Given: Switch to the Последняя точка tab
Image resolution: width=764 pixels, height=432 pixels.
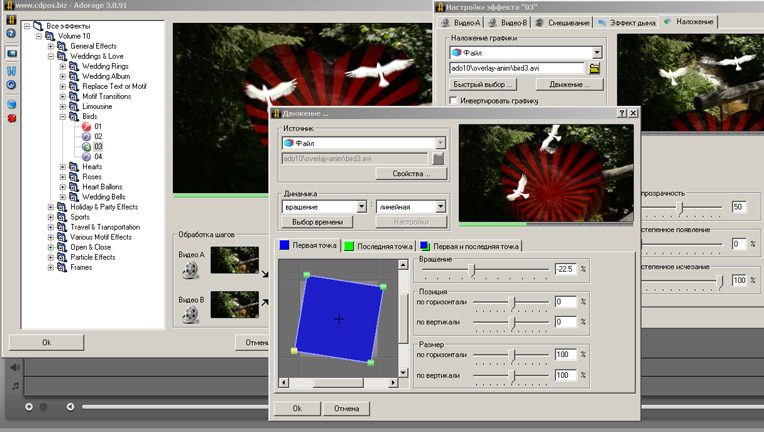Looking at the screenshot, I should tap(378, 246).
